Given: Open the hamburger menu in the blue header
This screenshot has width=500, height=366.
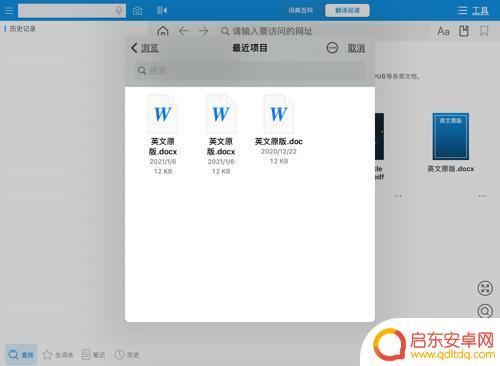Looking at the screenshot, I should [9, 11].
